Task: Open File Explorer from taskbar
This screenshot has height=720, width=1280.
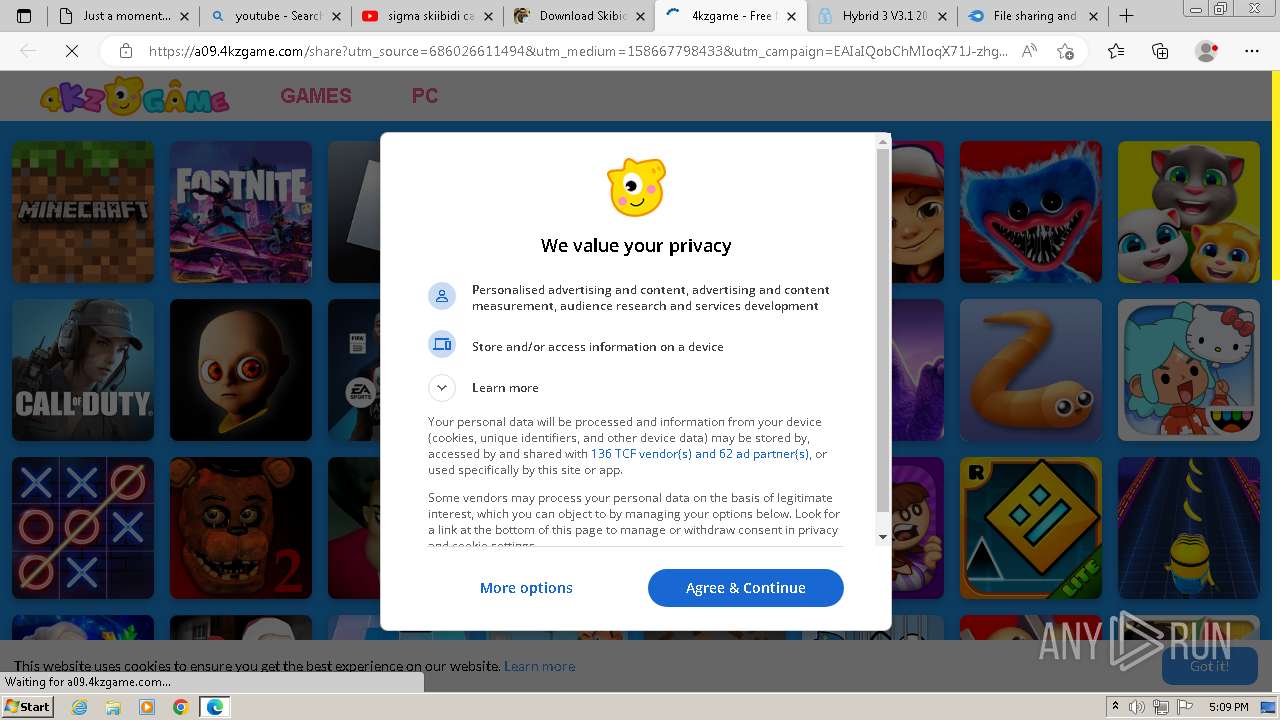Action: [113, 707]
